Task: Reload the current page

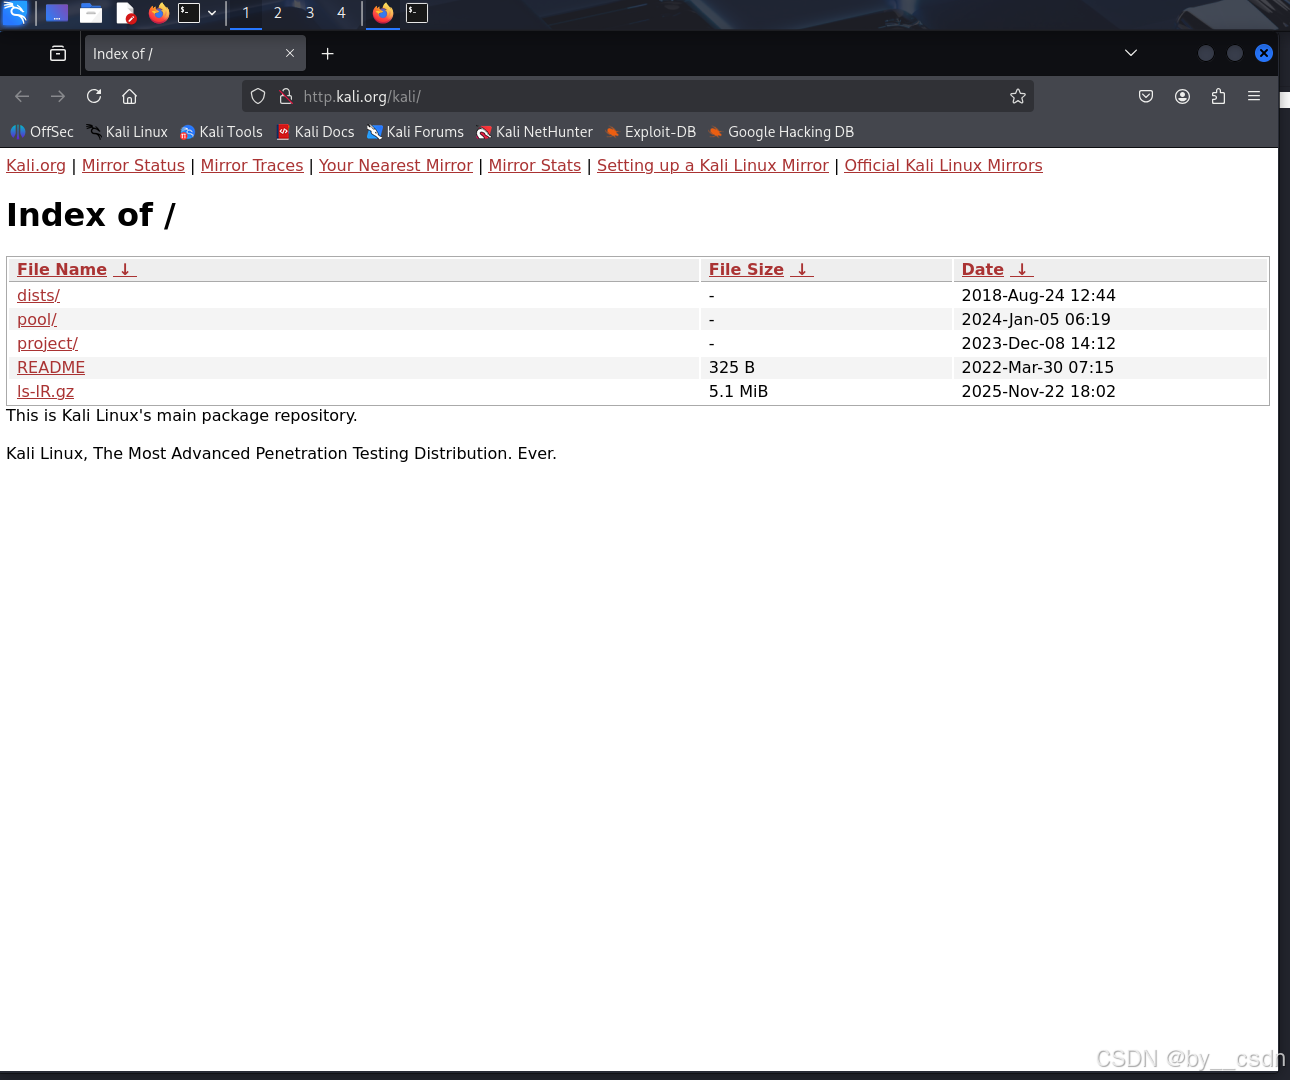Action: tap(94, 96)
